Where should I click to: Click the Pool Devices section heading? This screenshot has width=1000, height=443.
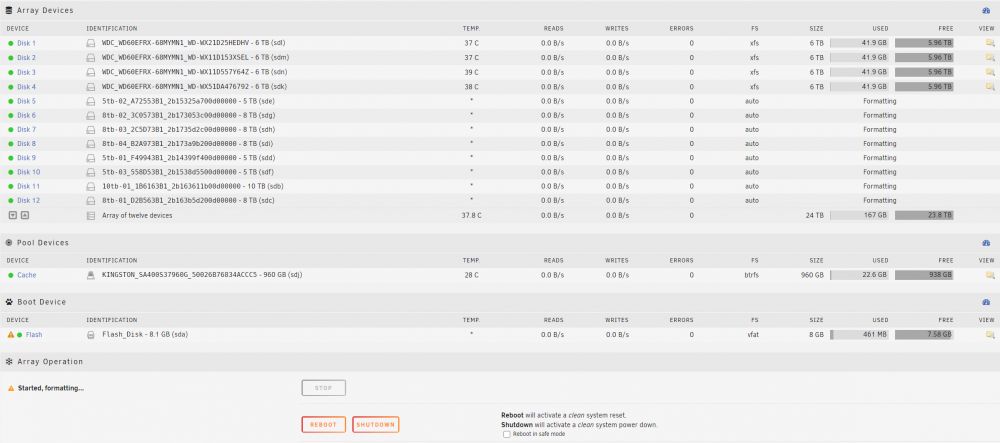coord(43,243)
